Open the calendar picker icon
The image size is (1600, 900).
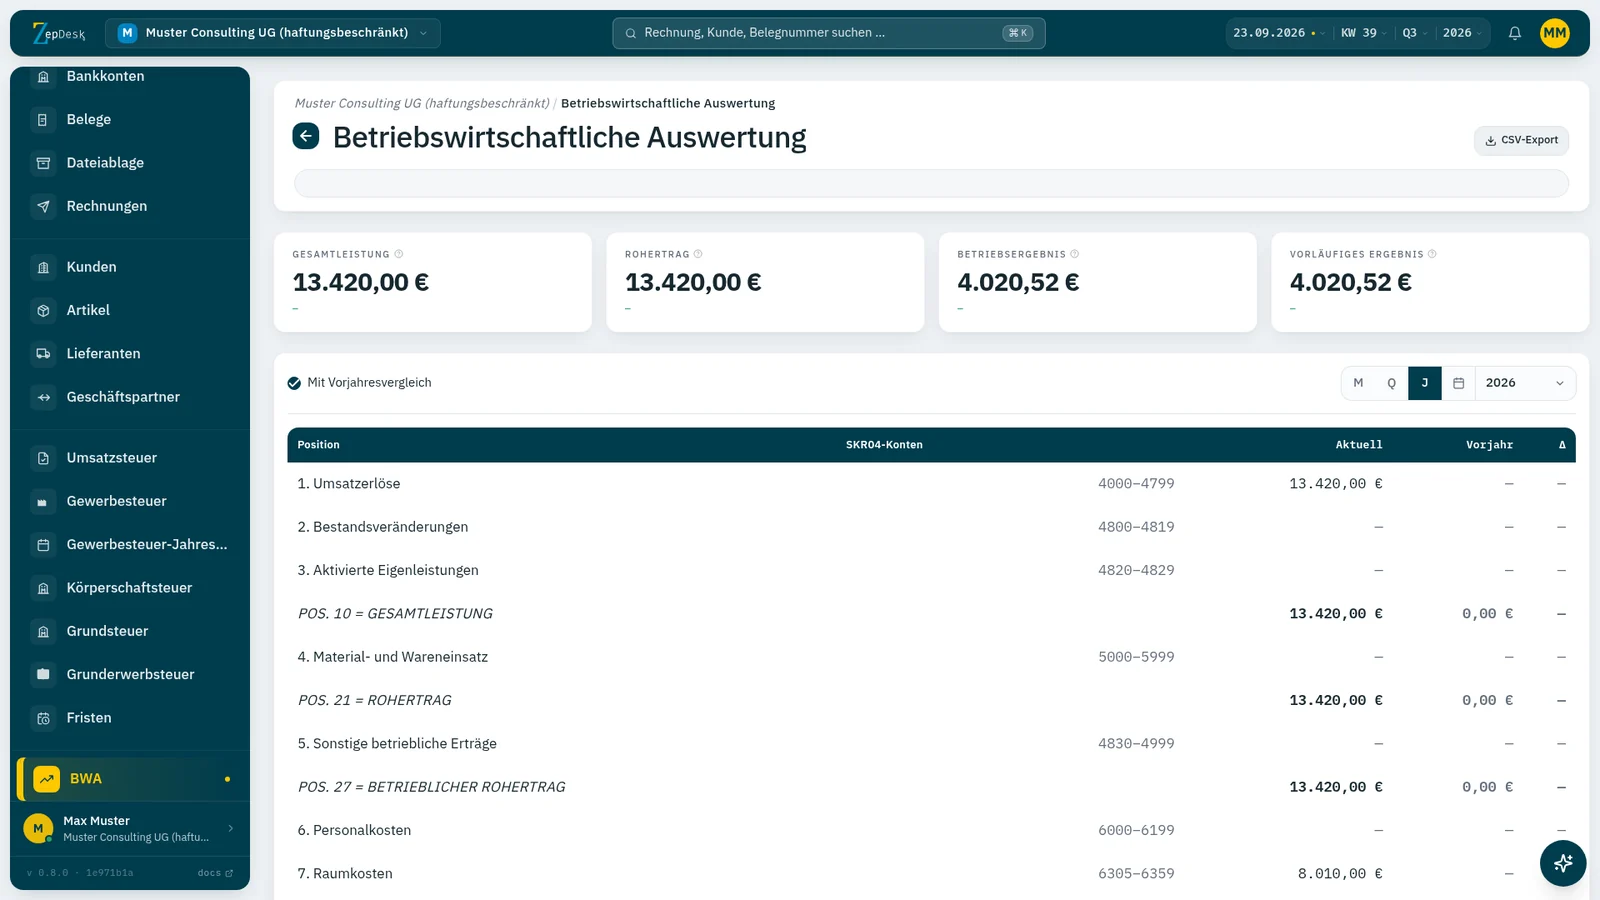1459,383
